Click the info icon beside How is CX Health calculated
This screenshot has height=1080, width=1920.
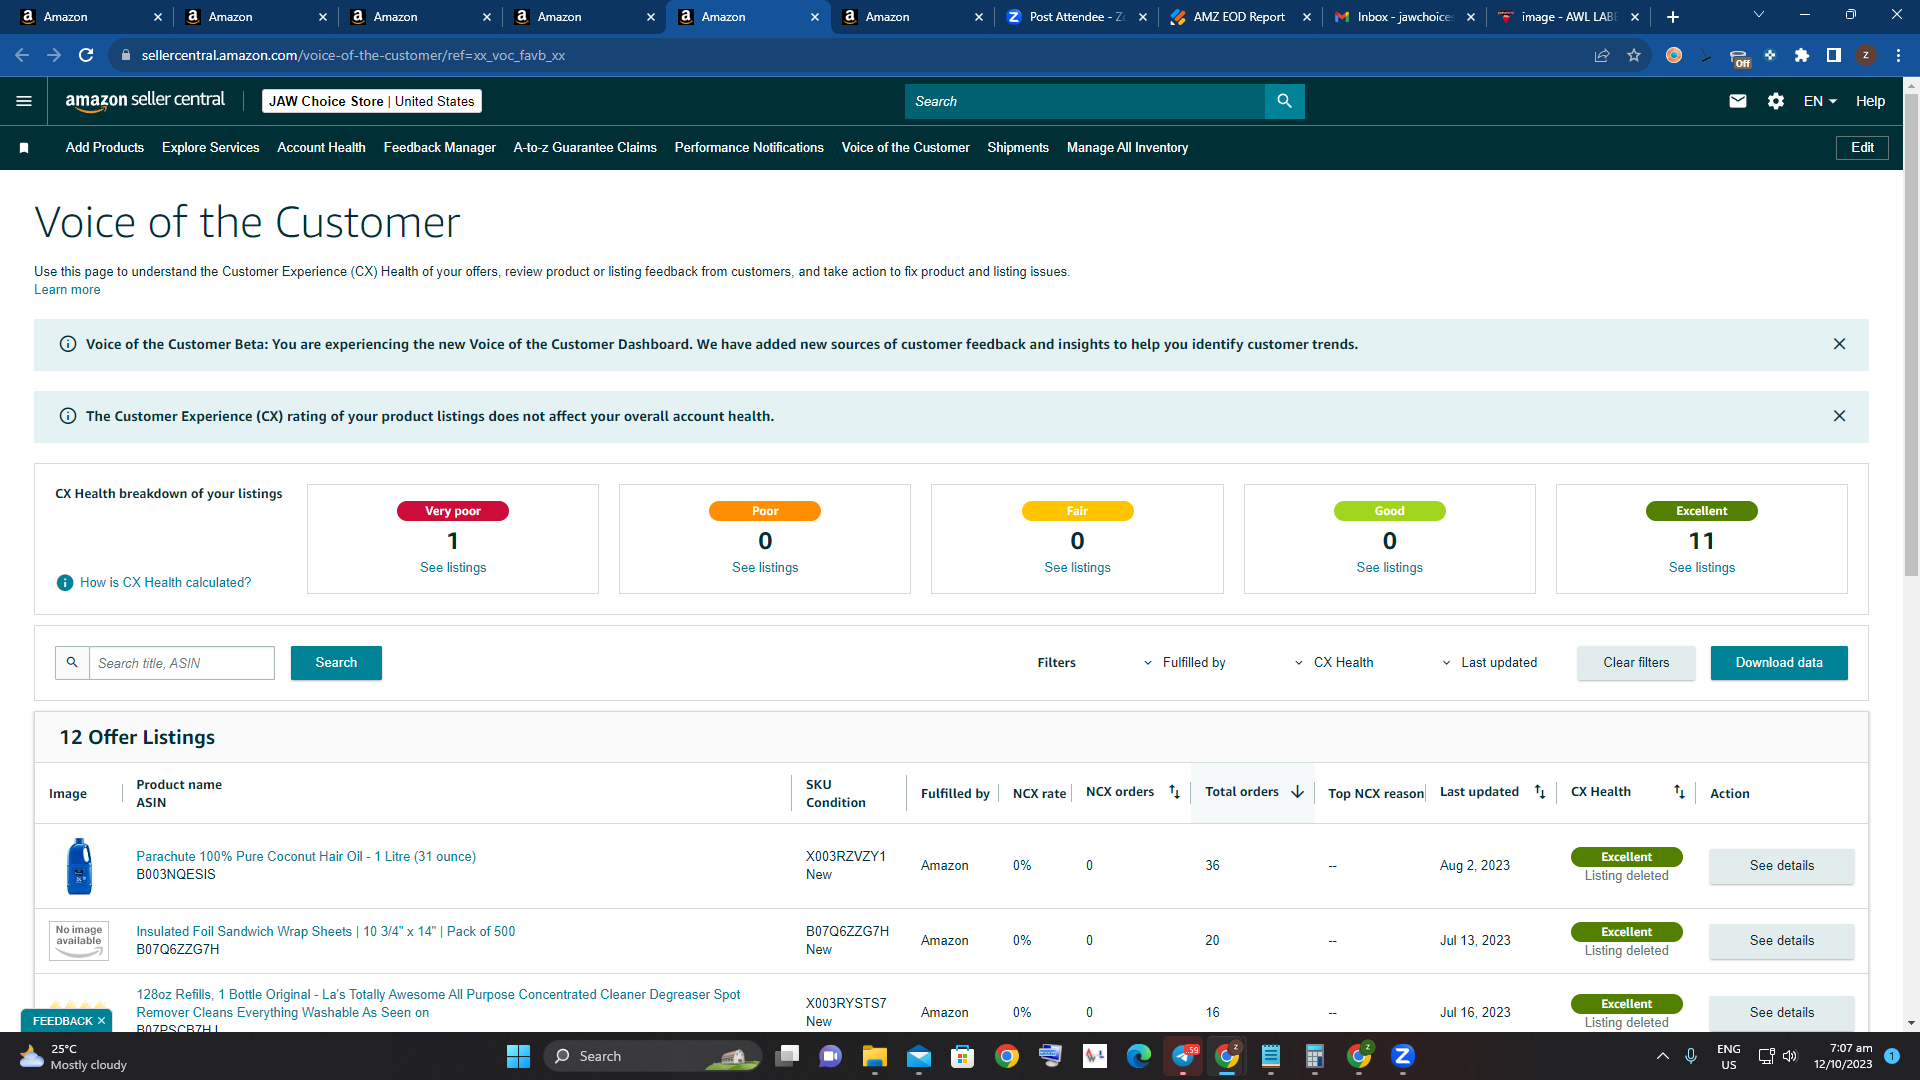(65, 583)
